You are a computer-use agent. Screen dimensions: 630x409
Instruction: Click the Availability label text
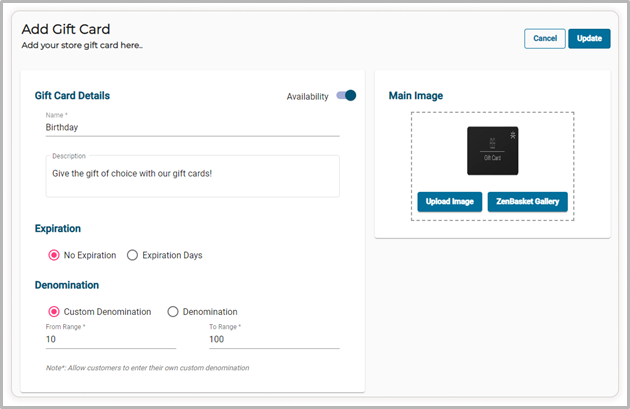coord(307,96)
